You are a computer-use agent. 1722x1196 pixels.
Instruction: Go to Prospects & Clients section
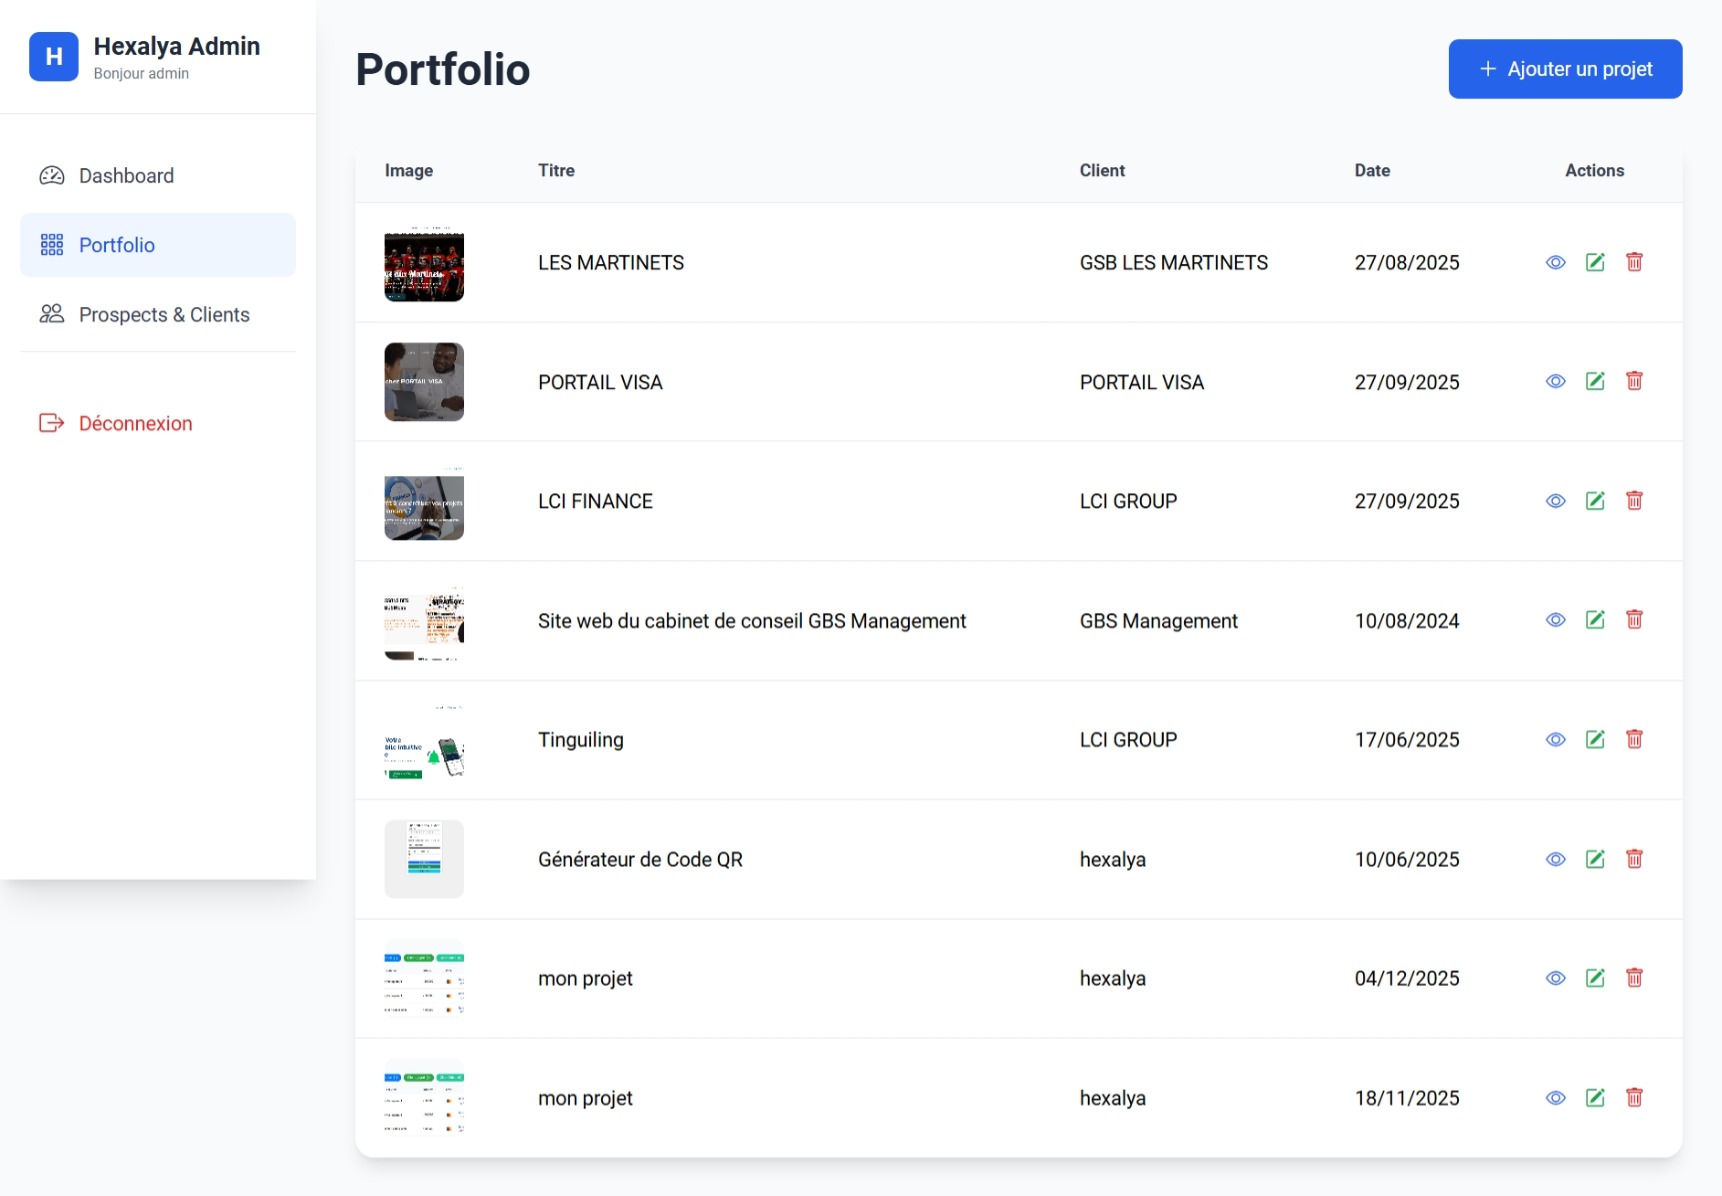coord(164,315)
